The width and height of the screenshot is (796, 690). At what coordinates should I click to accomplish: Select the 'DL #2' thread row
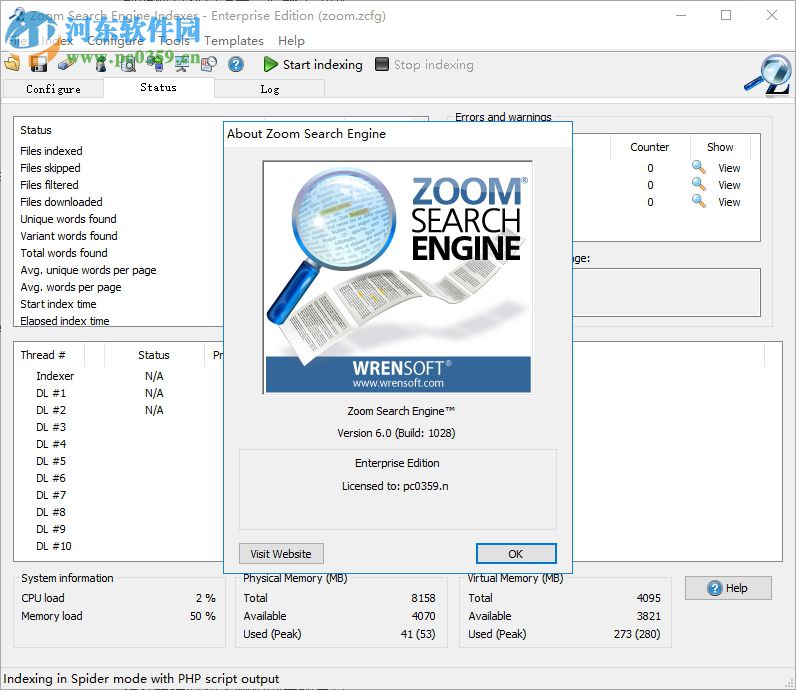[51, 410]
